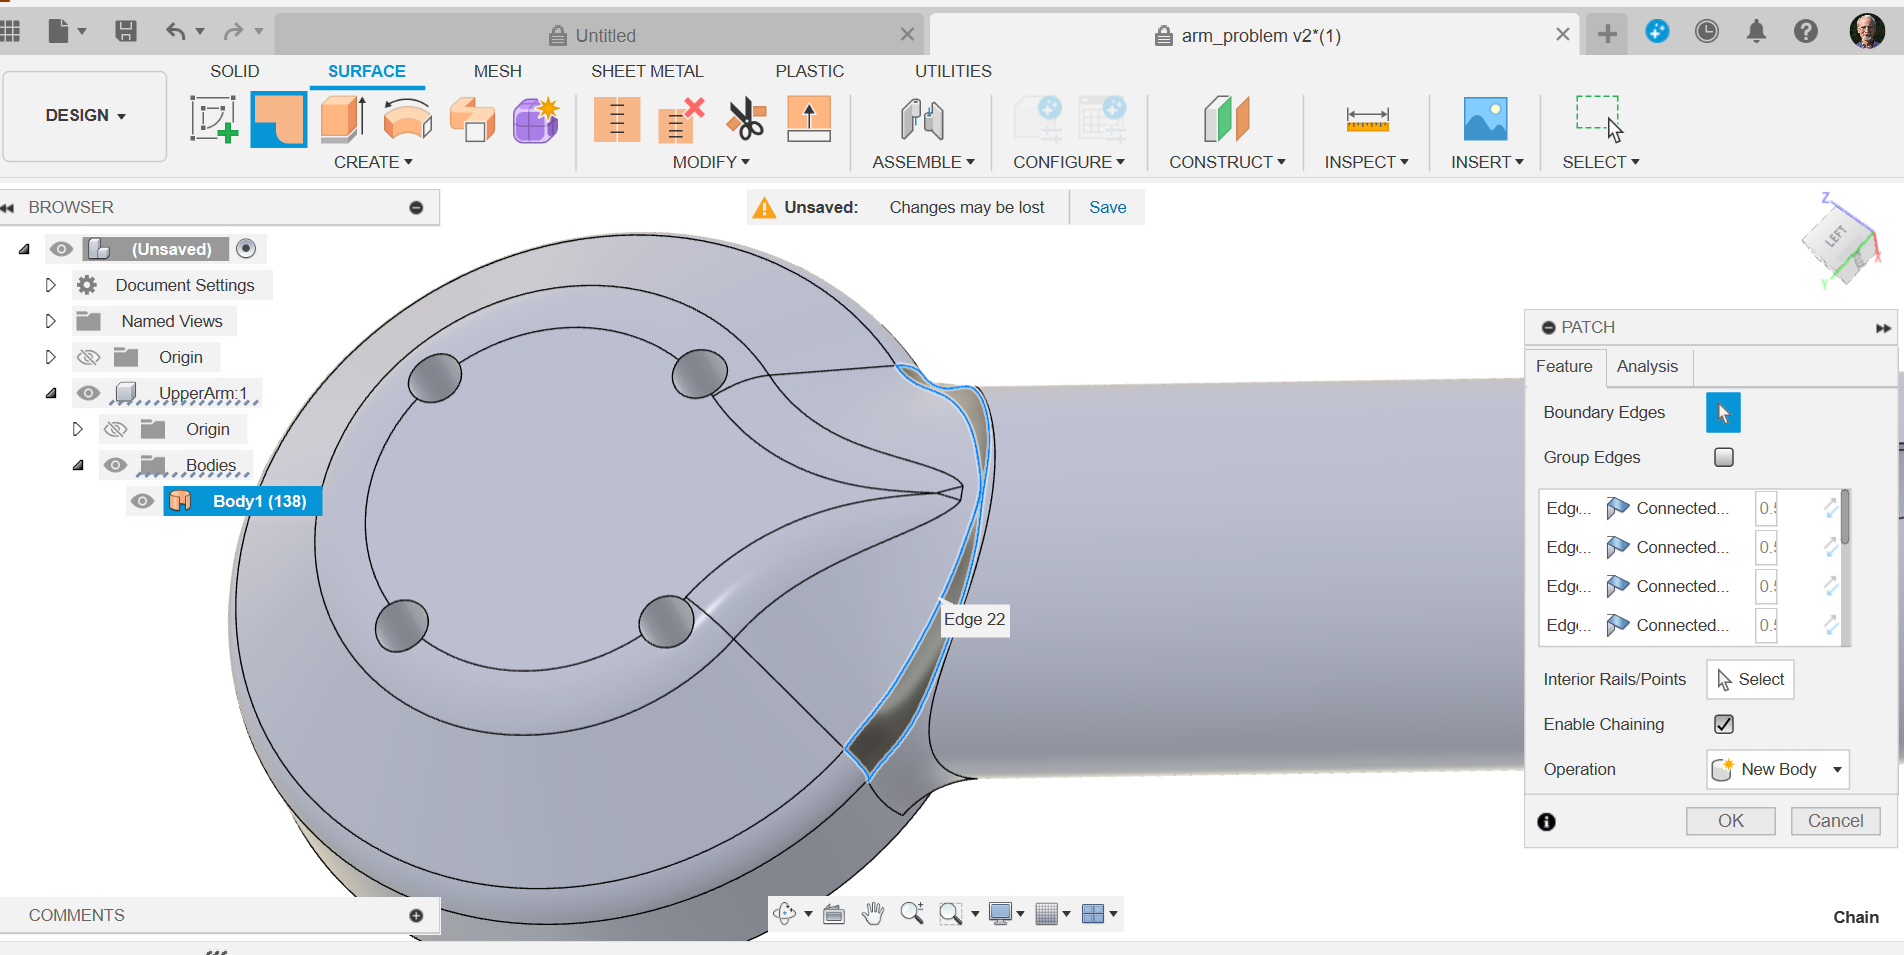Select the Stitch tool
Viewport: 1904px width, 955px height.
617,119
